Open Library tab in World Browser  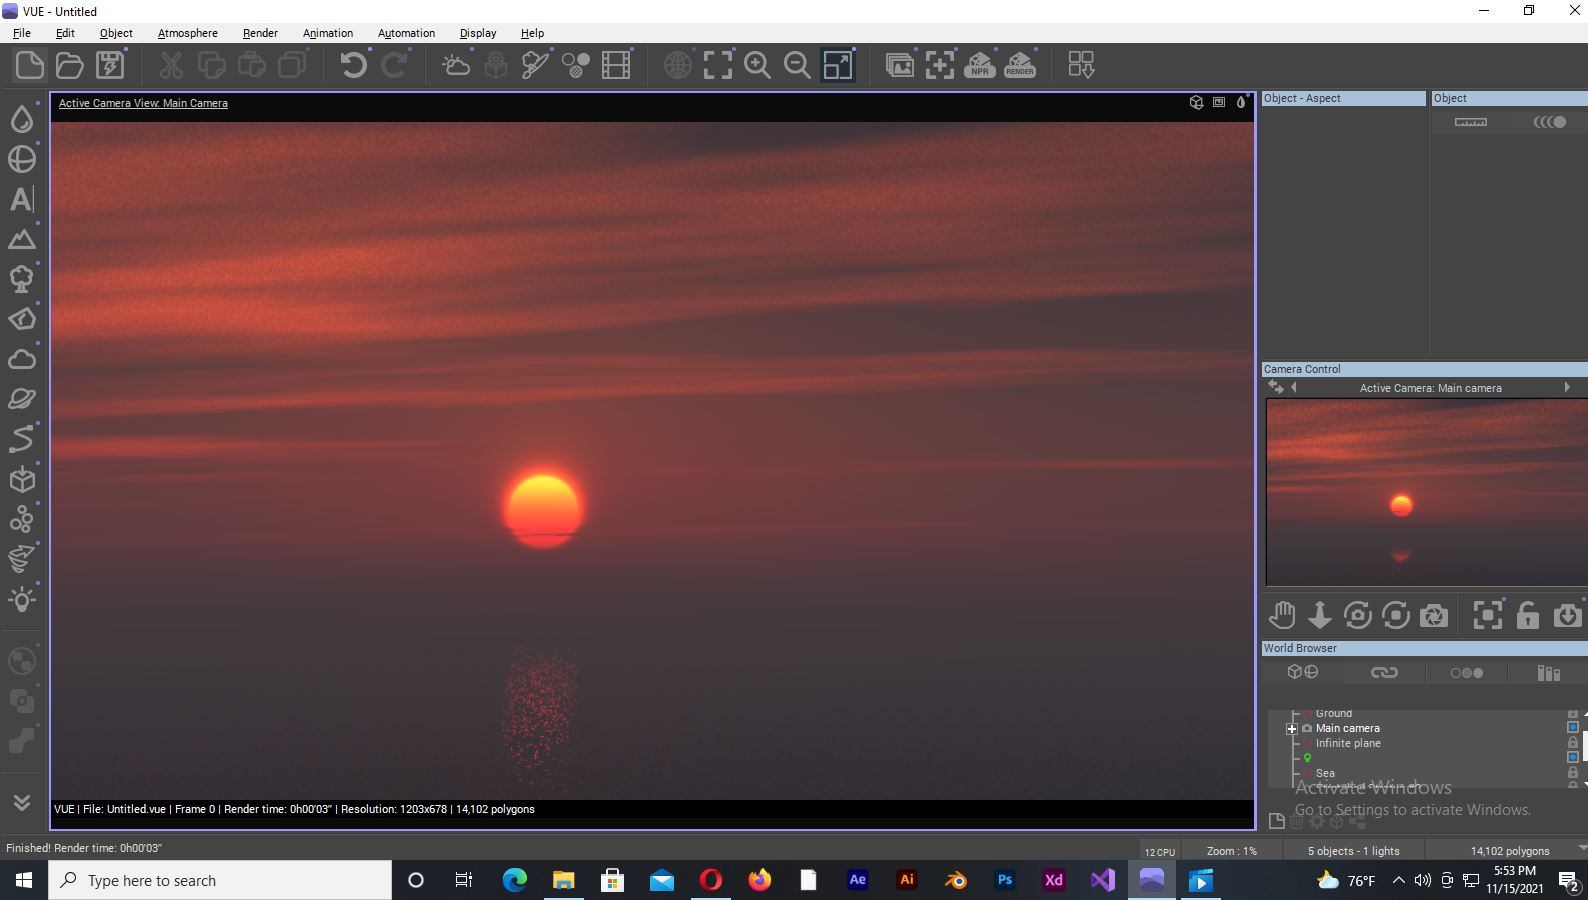coord(1548,673)
